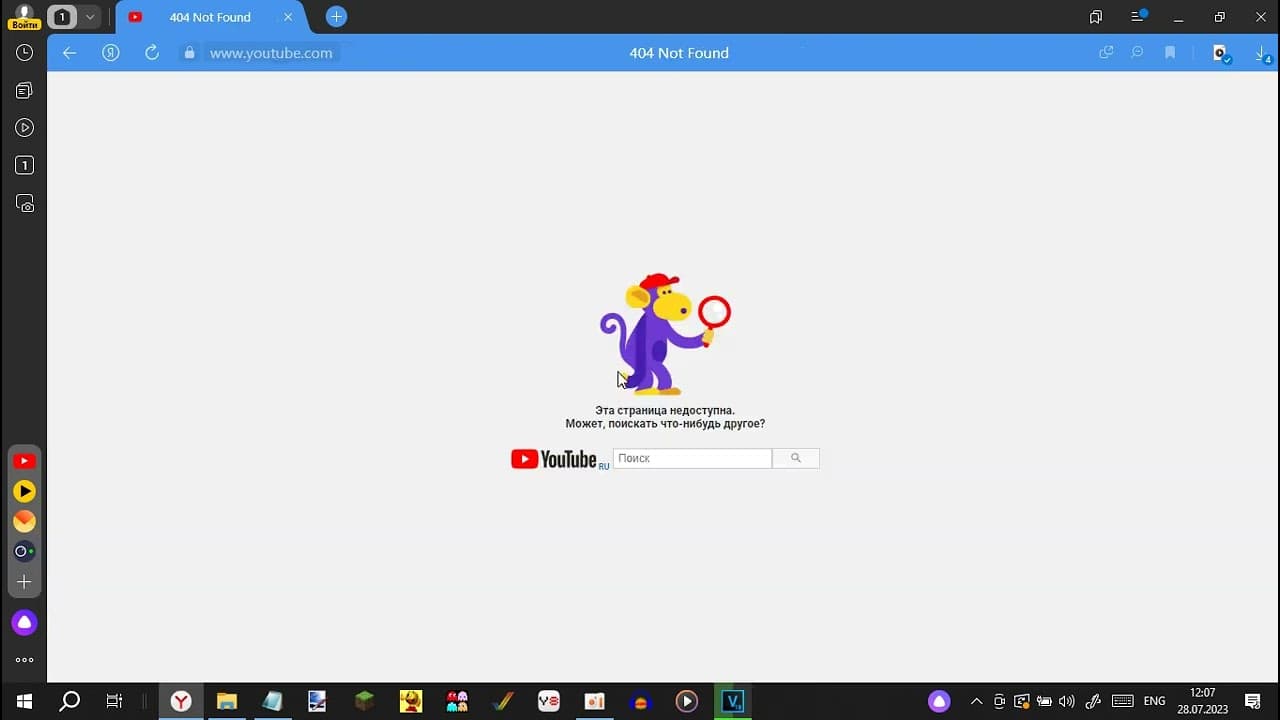
Task: Switch the ENG input language indicator
Action: point(1154,701)
